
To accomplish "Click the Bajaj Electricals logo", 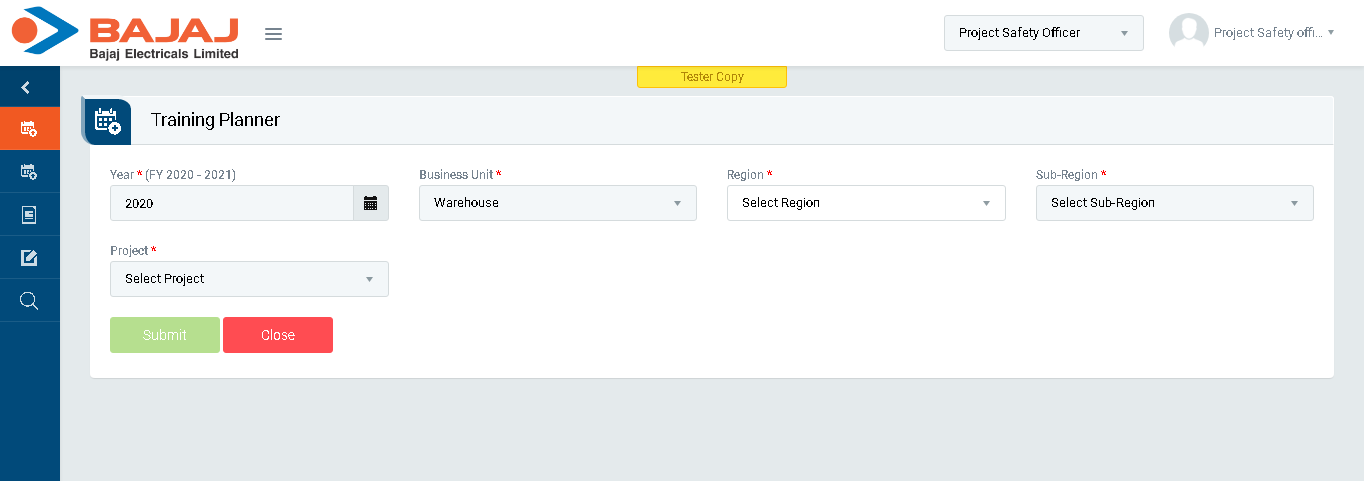I will 125,33.
